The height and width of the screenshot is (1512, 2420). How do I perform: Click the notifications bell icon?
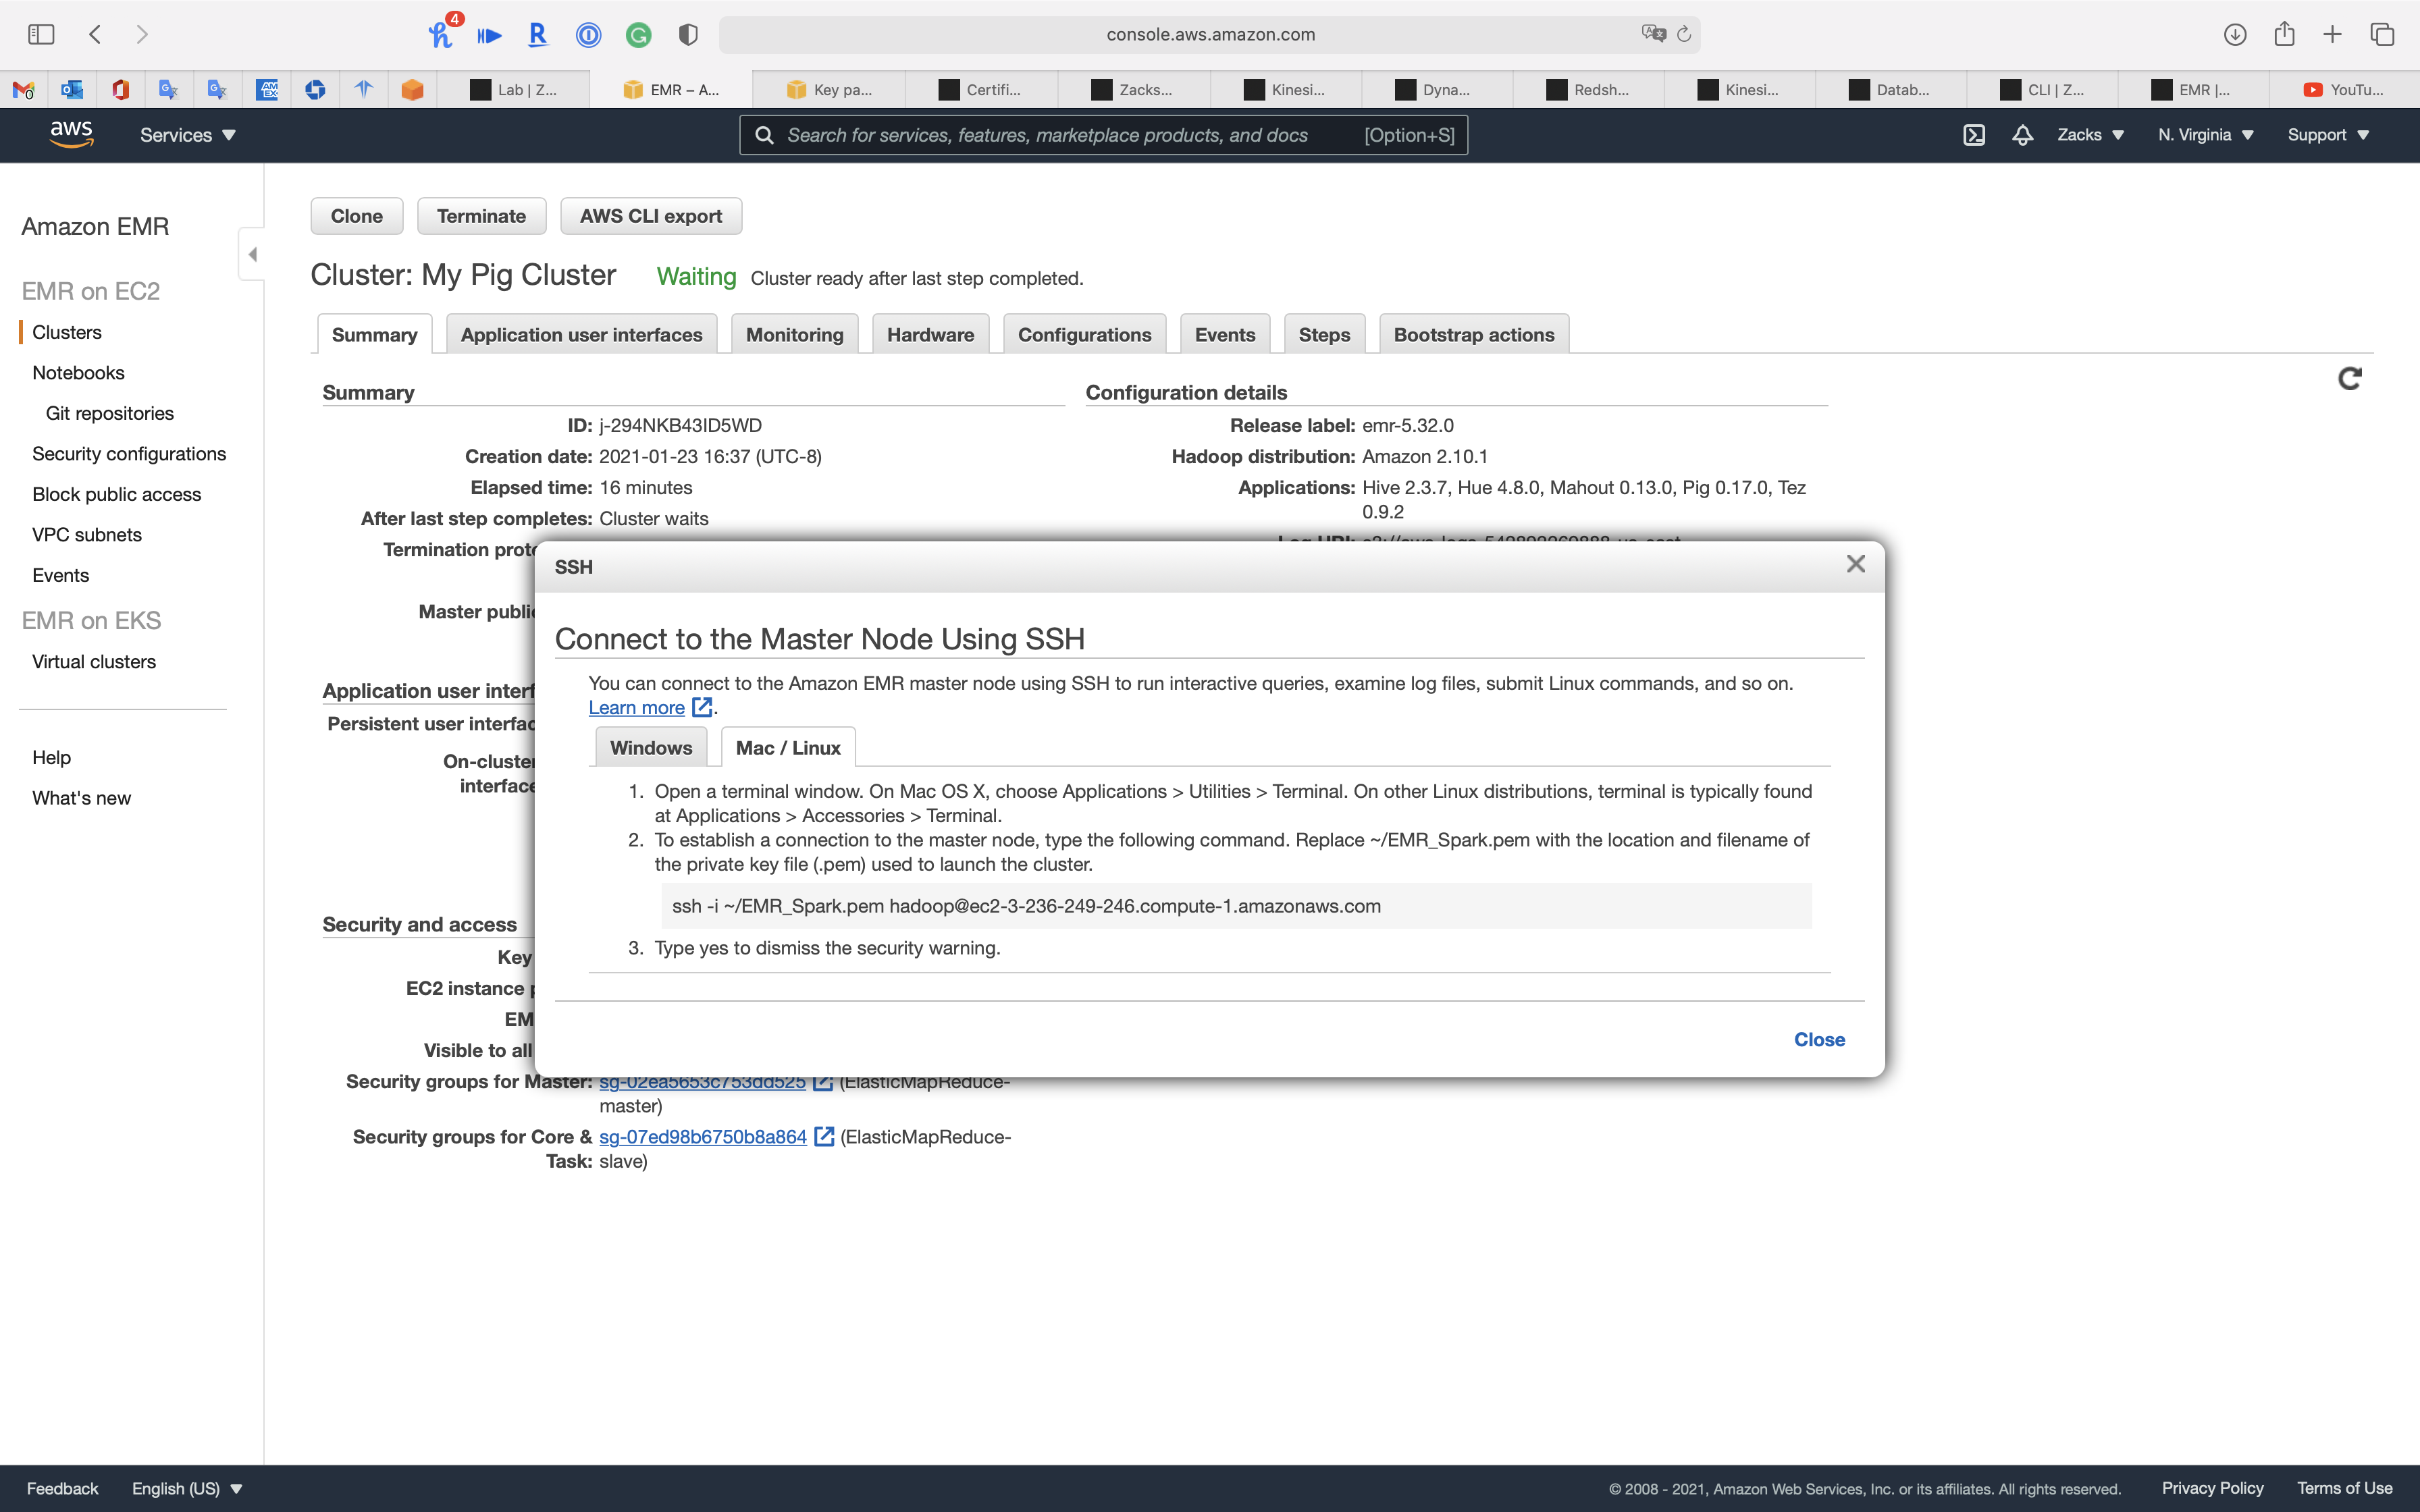coord(2022,135)
